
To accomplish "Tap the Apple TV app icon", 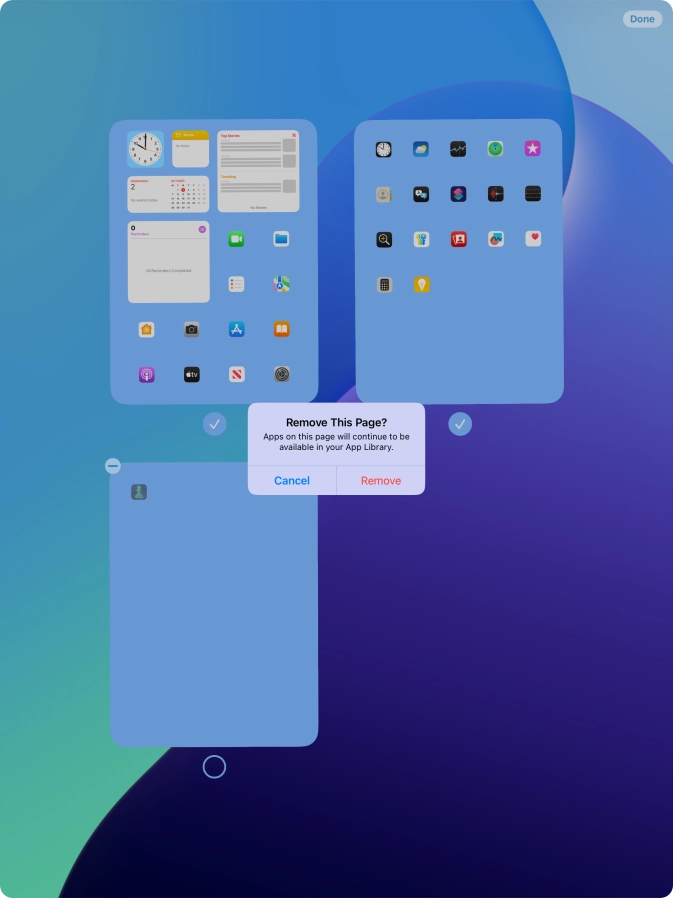I will point(191,375).
